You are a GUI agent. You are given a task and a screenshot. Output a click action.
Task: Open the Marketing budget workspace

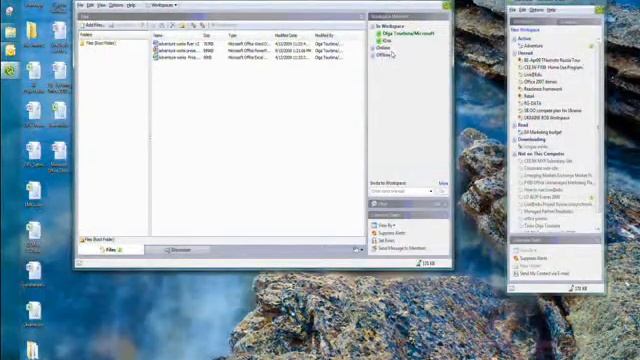point(540,132)
